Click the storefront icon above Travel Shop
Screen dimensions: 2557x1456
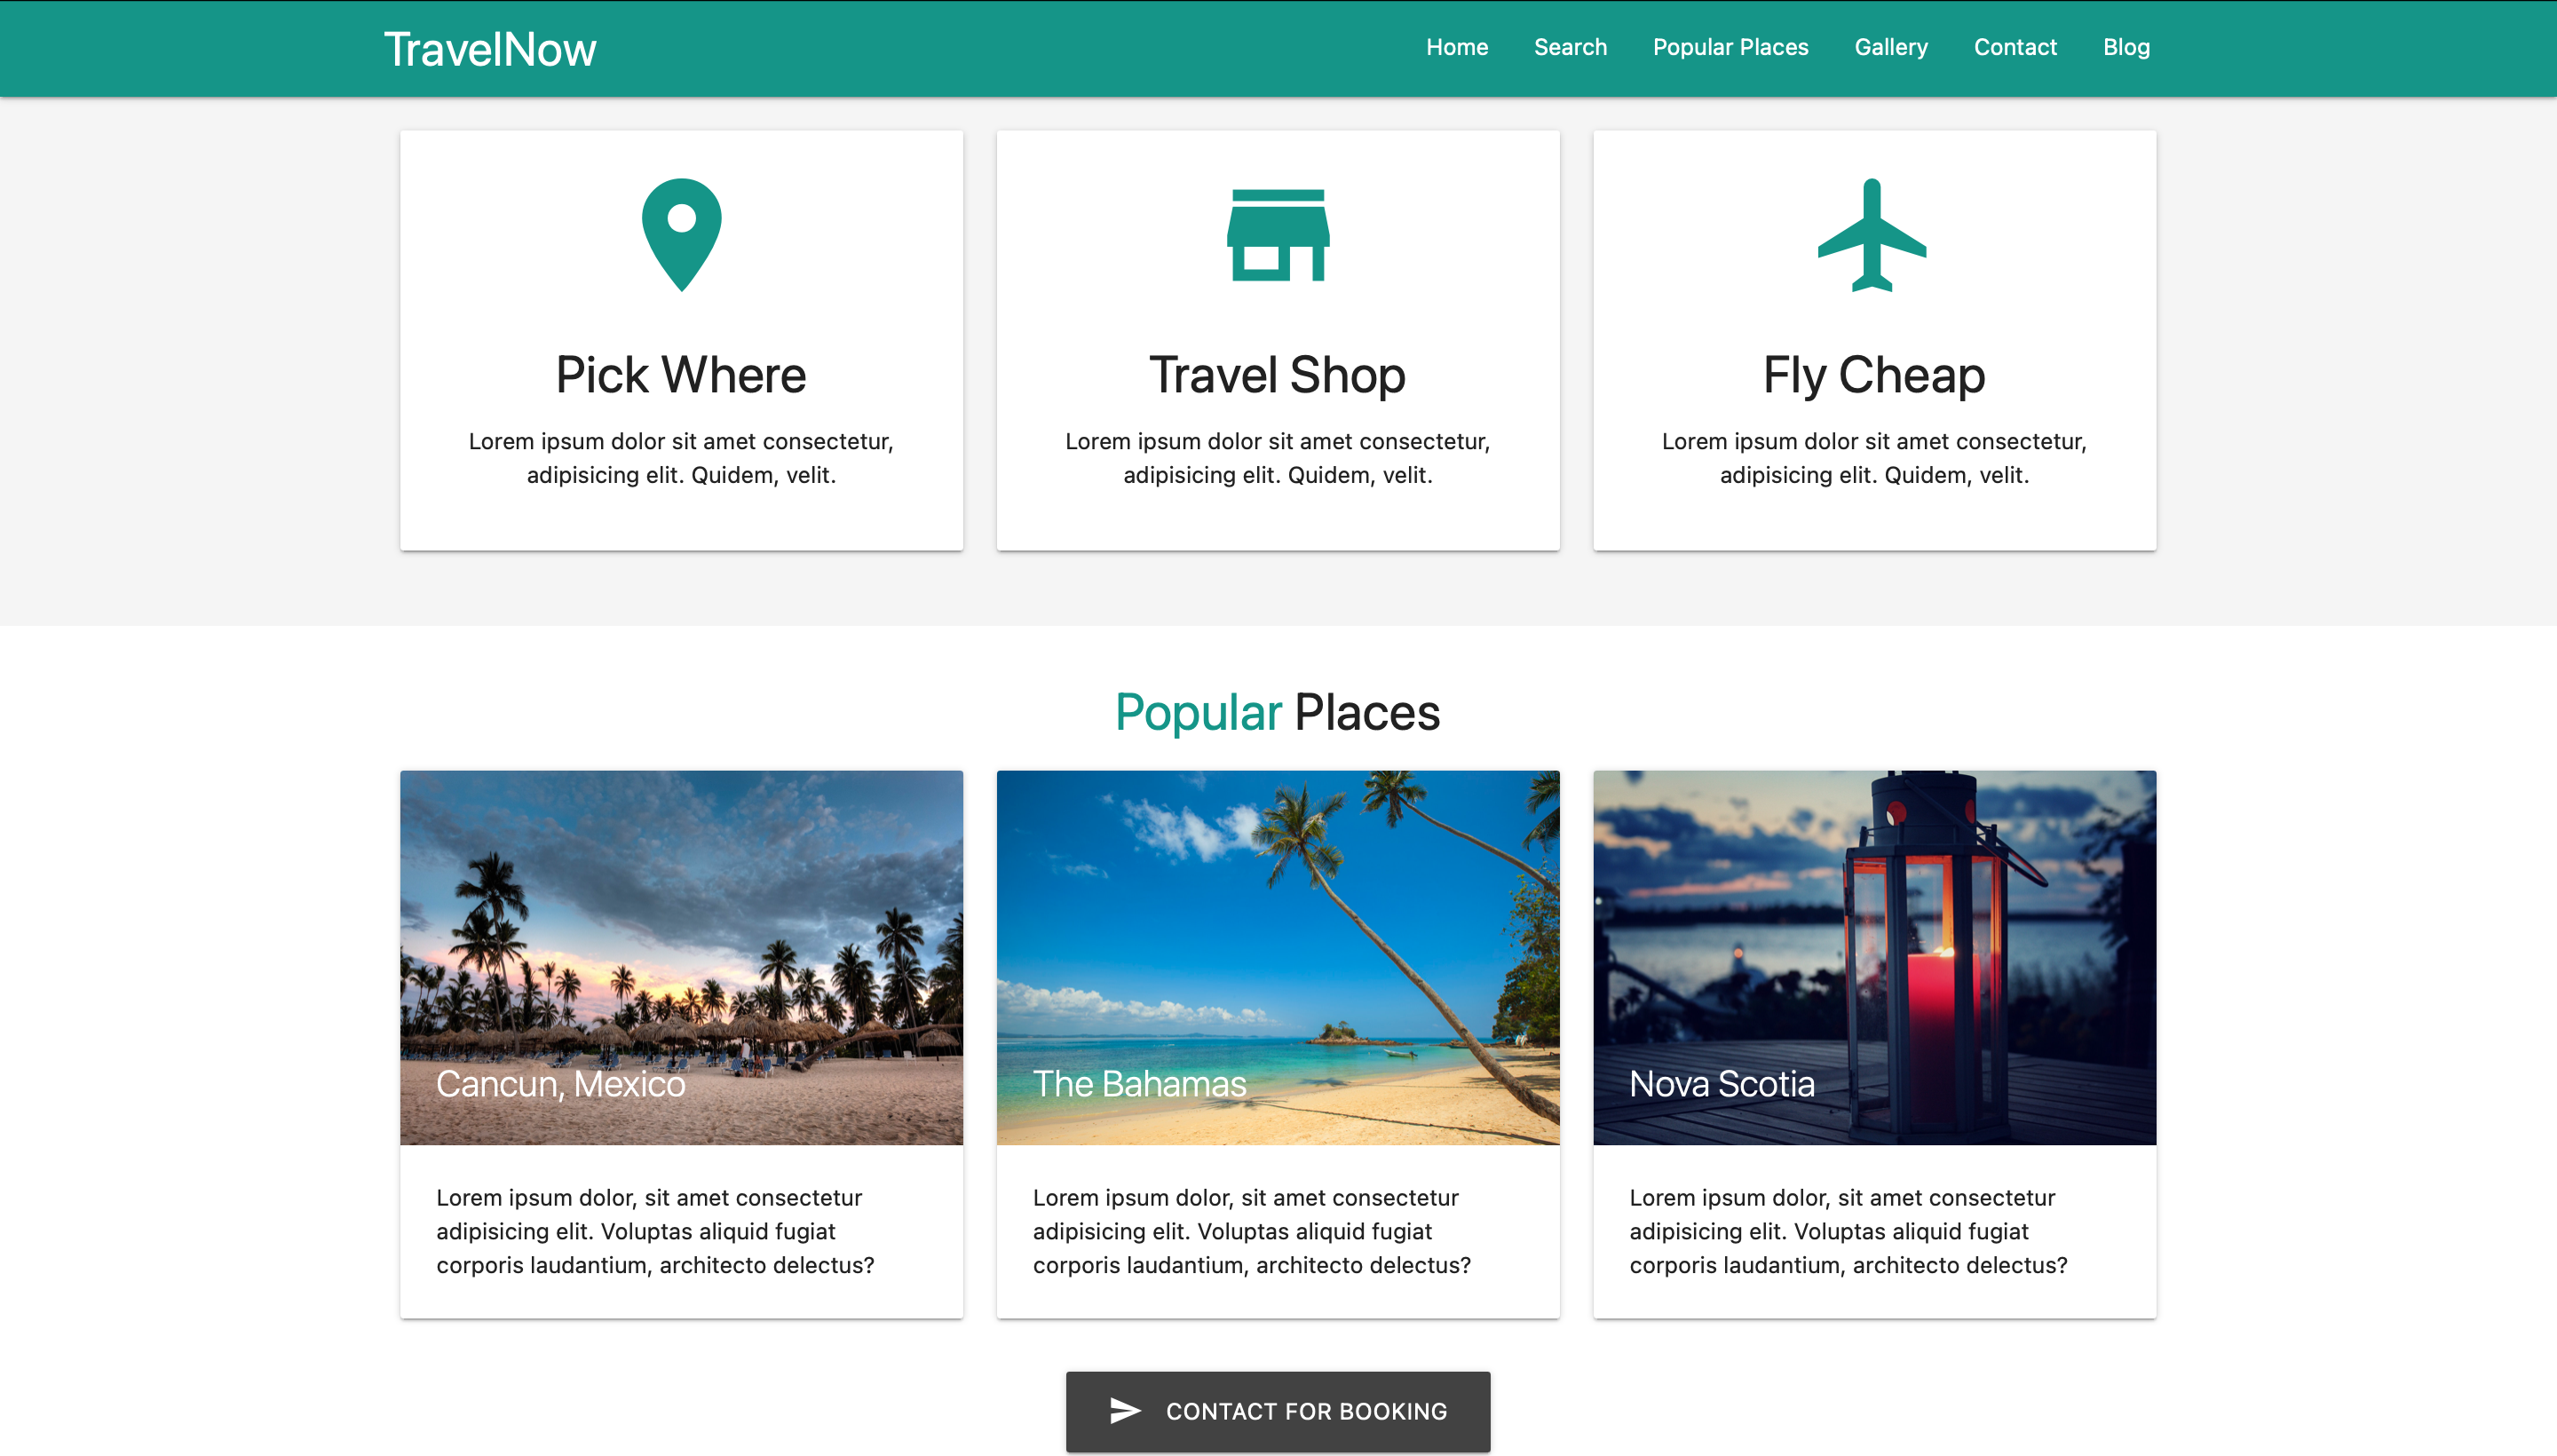1278,235
